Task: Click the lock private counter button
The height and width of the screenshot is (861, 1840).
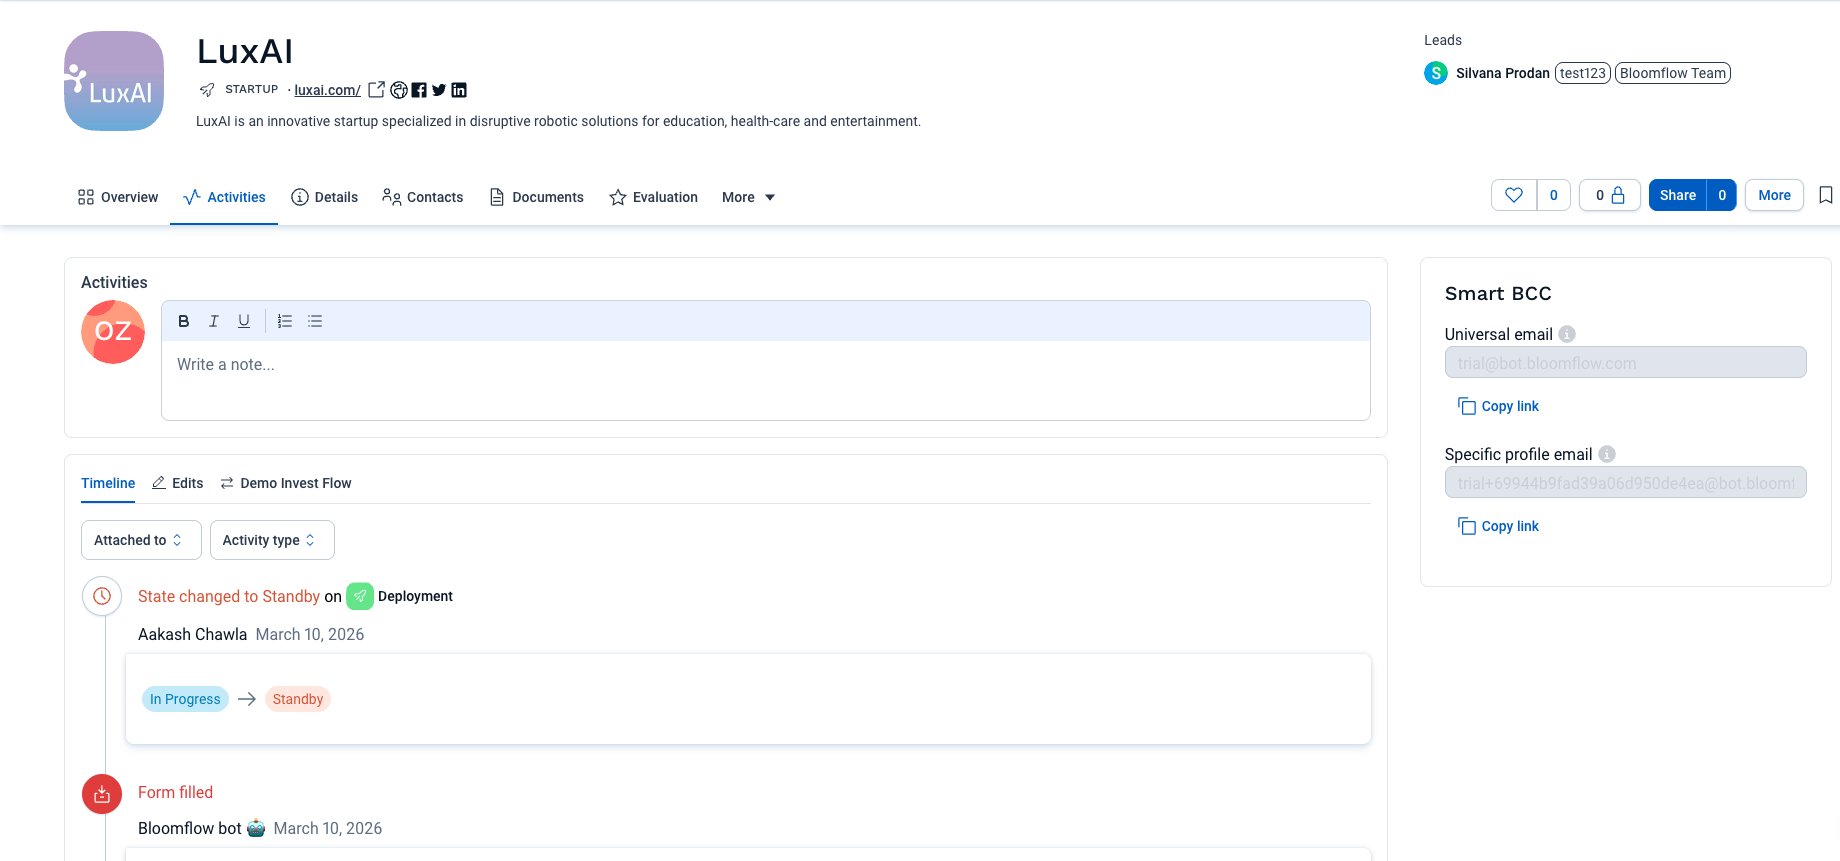Action: (1610, 195)
